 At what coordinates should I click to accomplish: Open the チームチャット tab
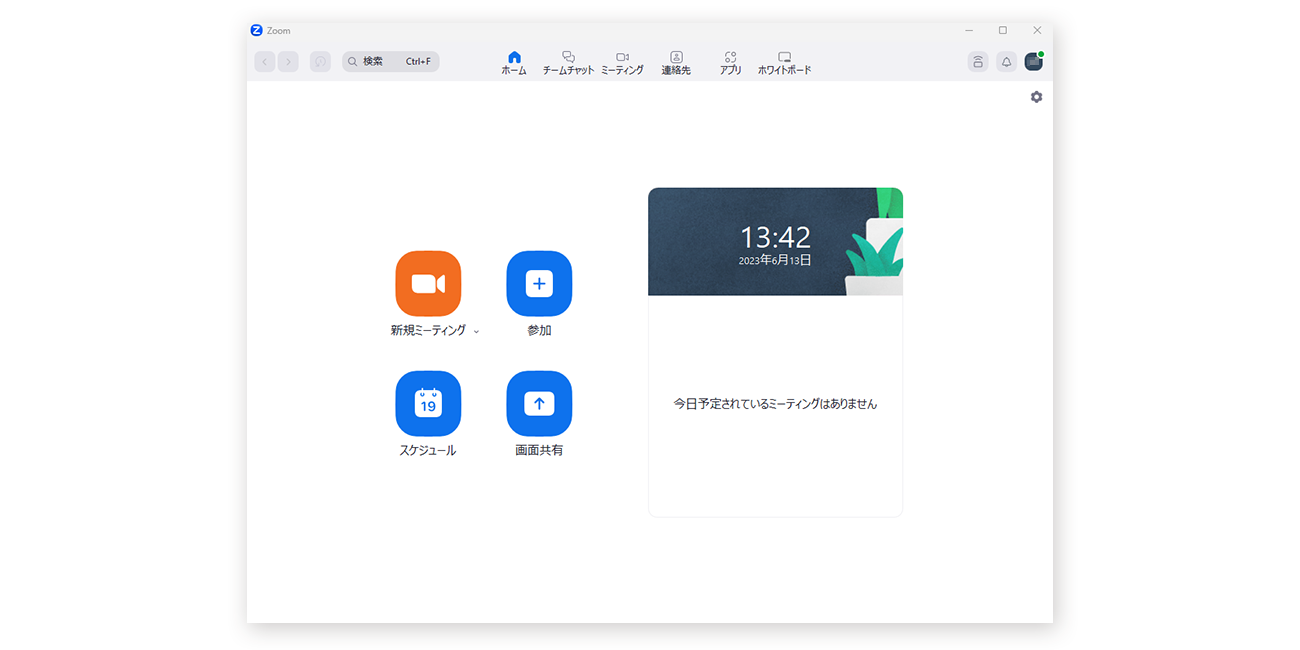click(x=568, y=63)
